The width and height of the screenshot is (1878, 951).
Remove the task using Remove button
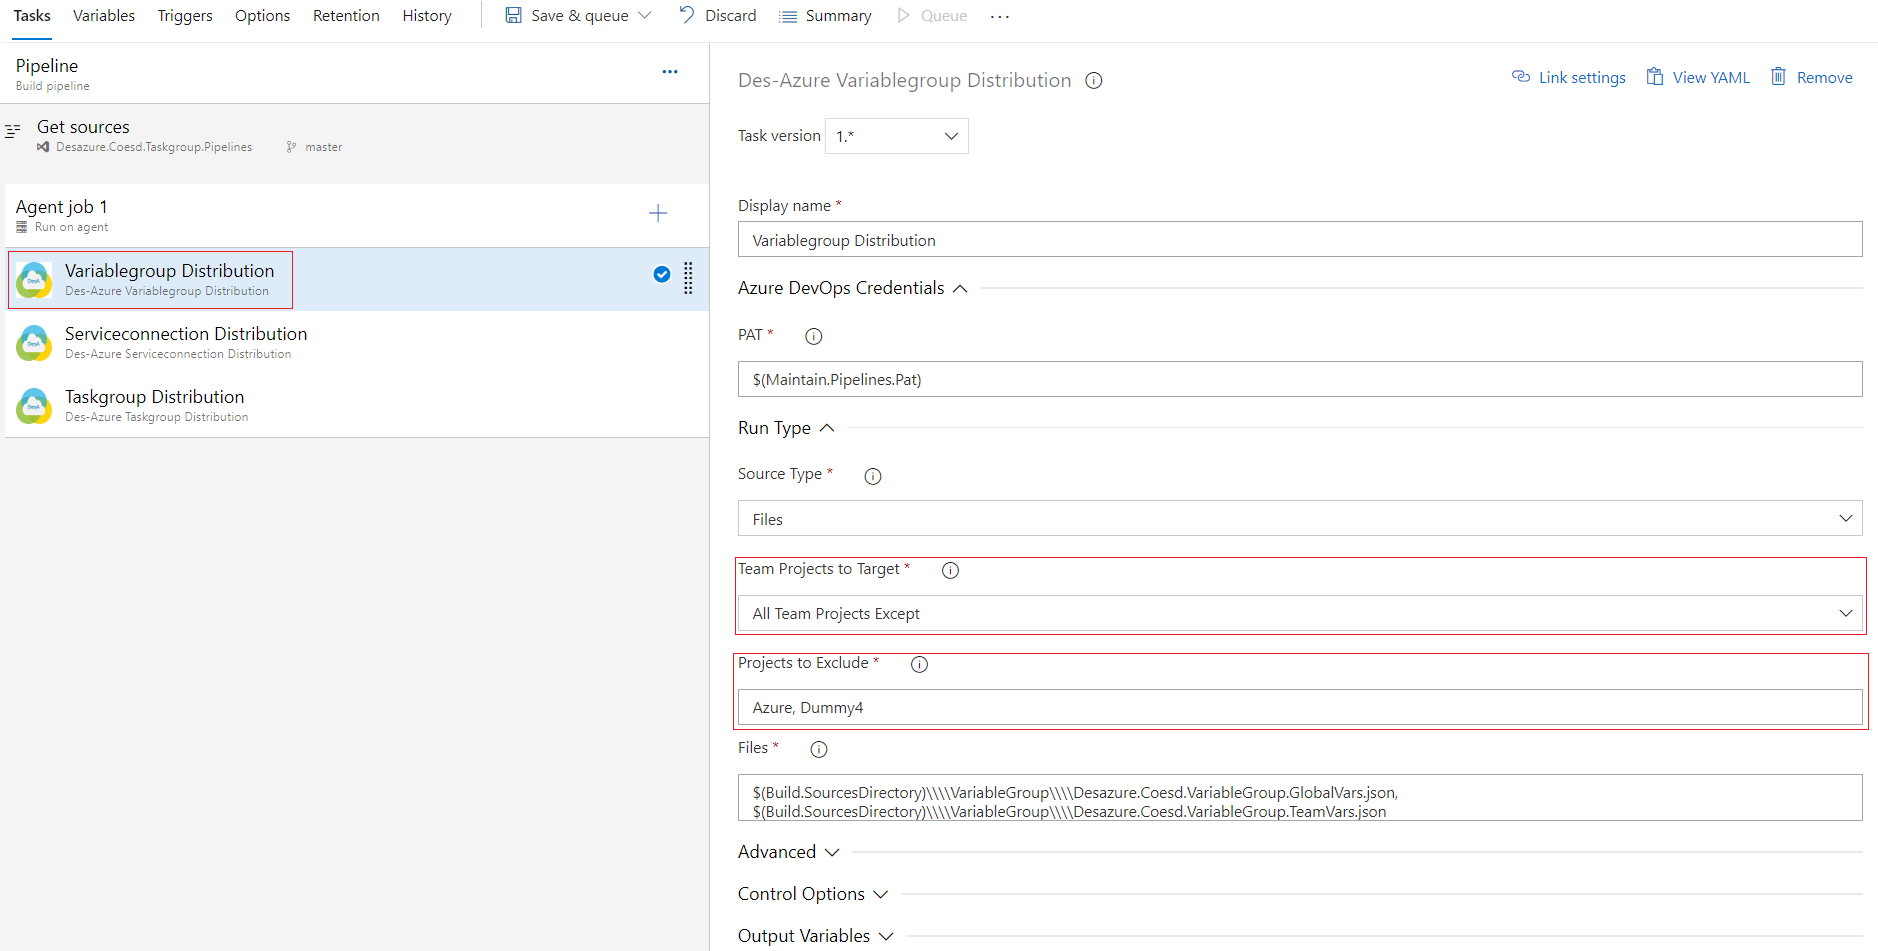coord(1811,77)
